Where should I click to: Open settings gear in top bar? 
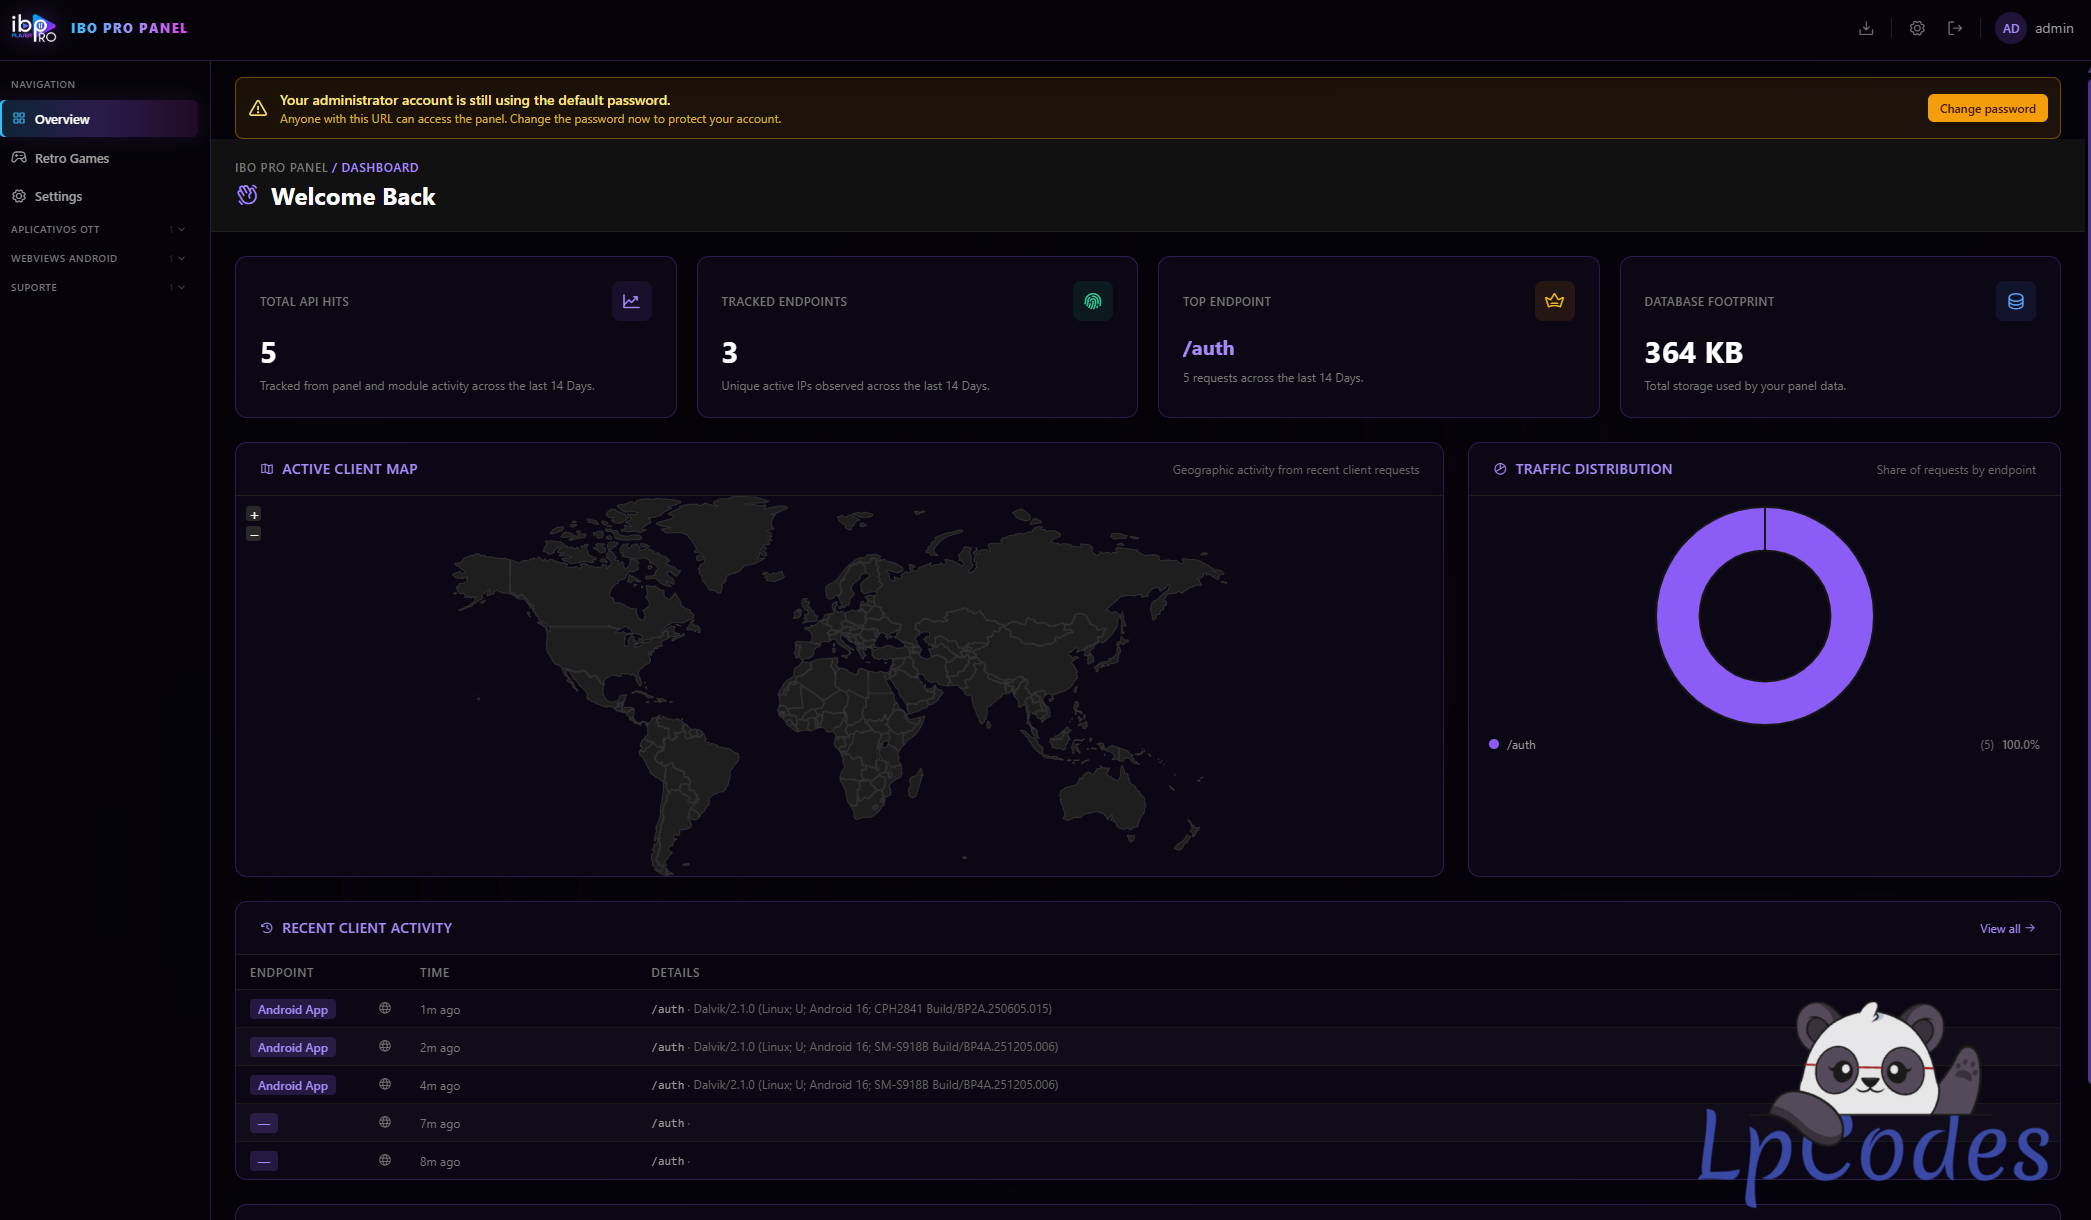pos(1917,28)
